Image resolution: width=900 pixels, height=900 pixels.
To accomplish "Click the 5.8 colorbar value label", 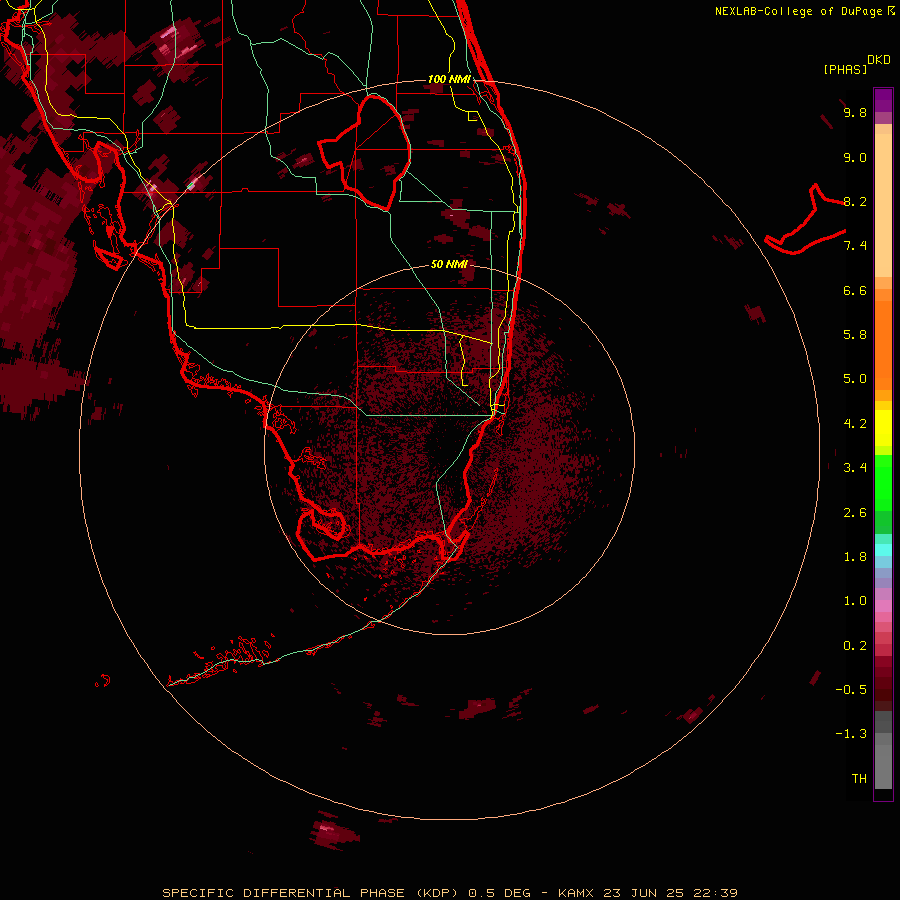I will point(855,335).
